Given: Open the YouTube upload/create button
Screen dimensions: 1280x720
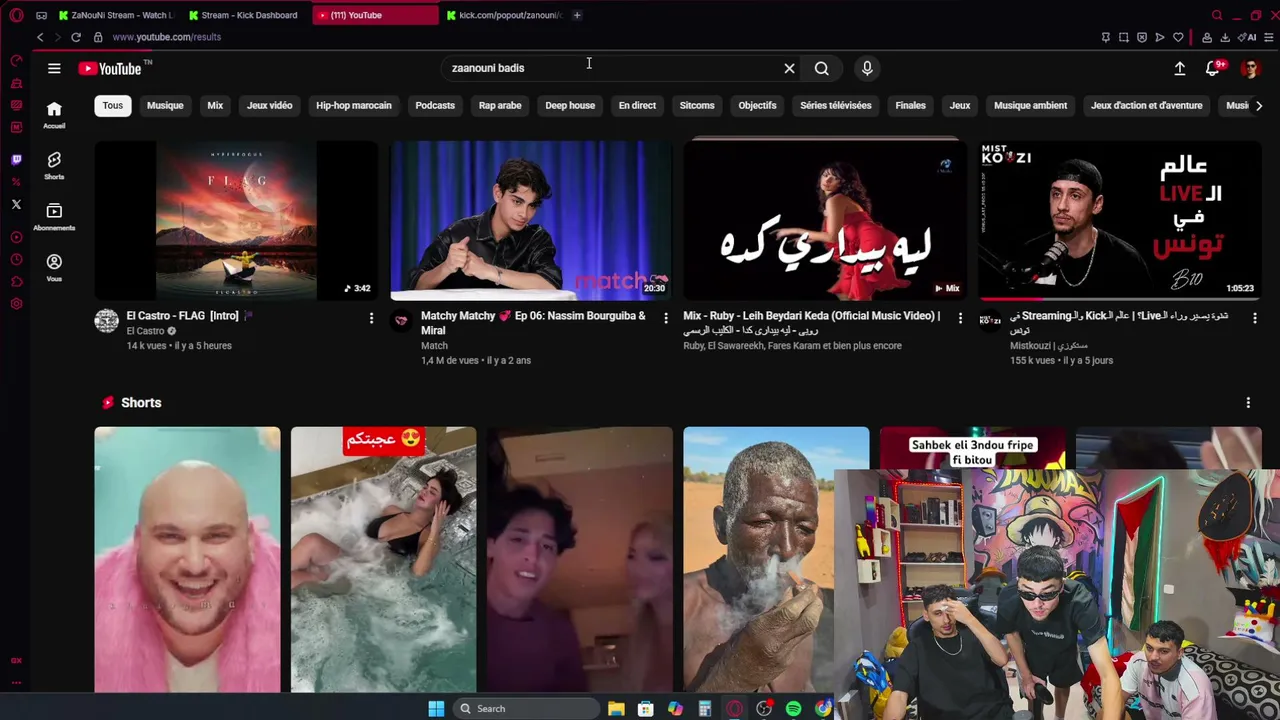Looking at the screenshot, I should tap(1180, 68).
